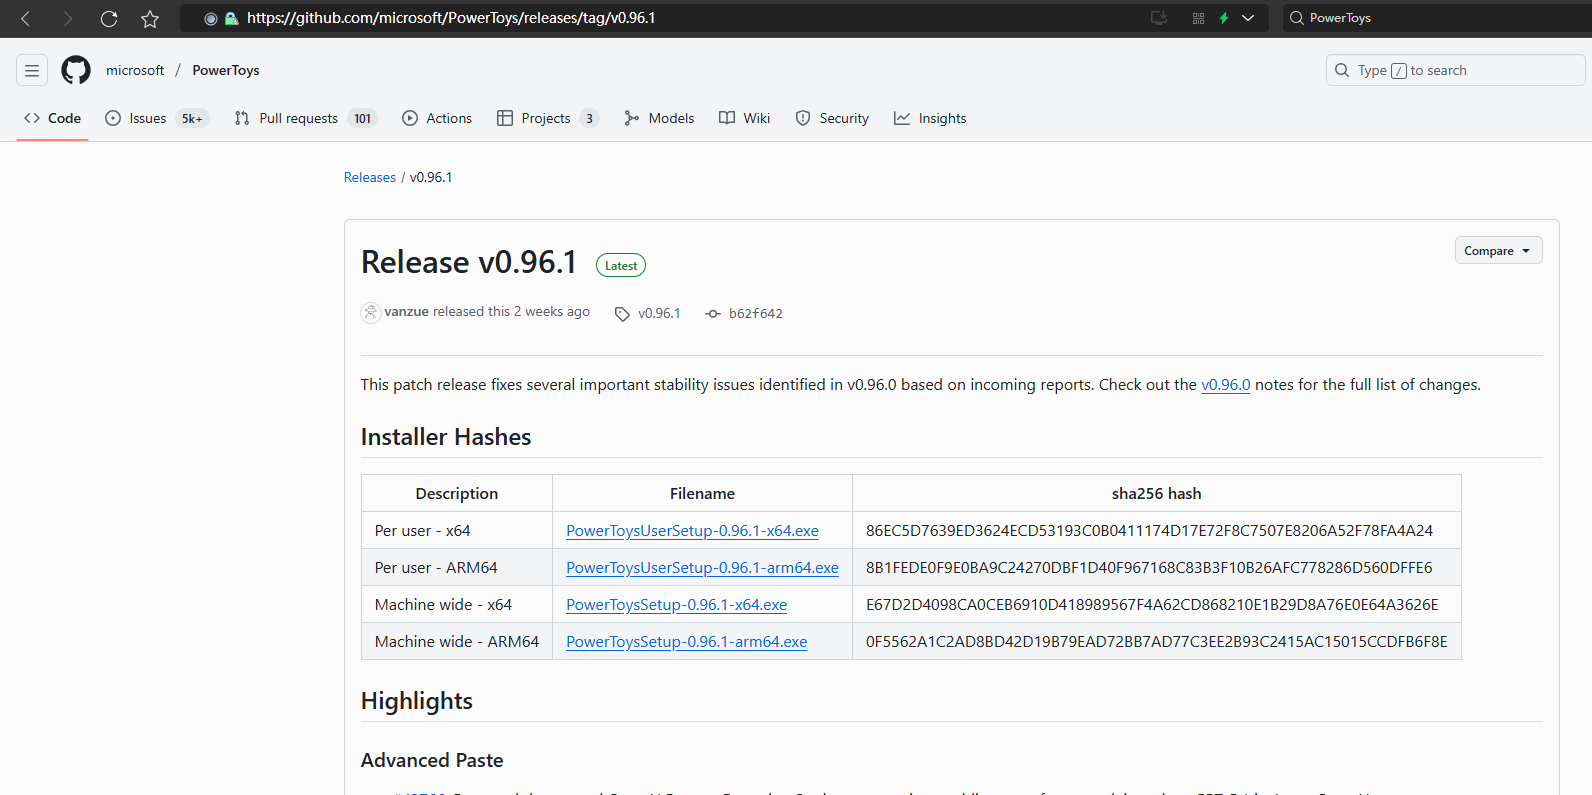Click the Installer Hashes heading
Screen dimensions: 1592x795
(x=446, y=437)
